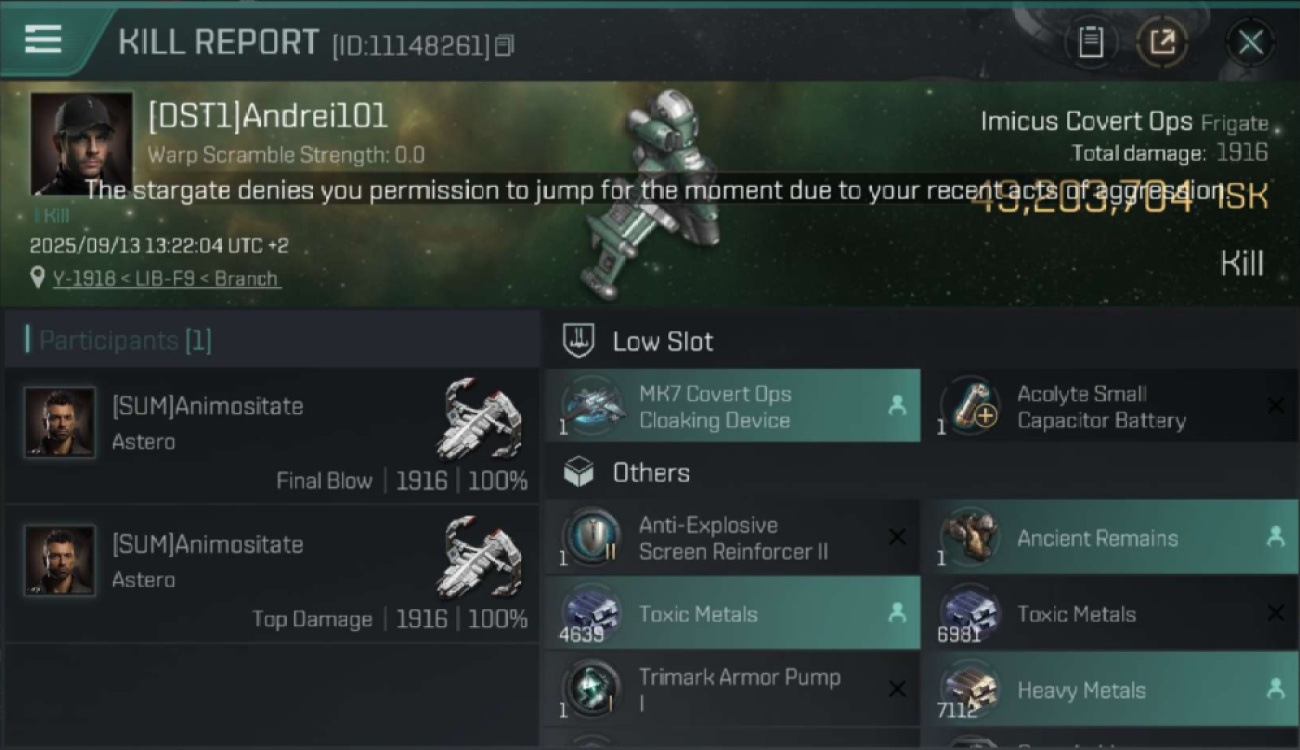Tap the Ancient Remains item icon

pos(970,538)
